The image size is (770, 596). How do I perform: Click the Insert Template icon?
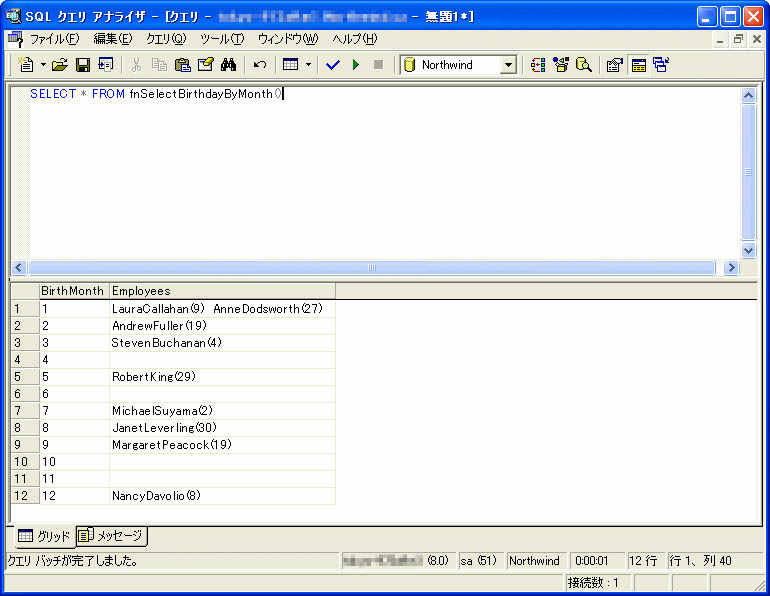[106, 65]
